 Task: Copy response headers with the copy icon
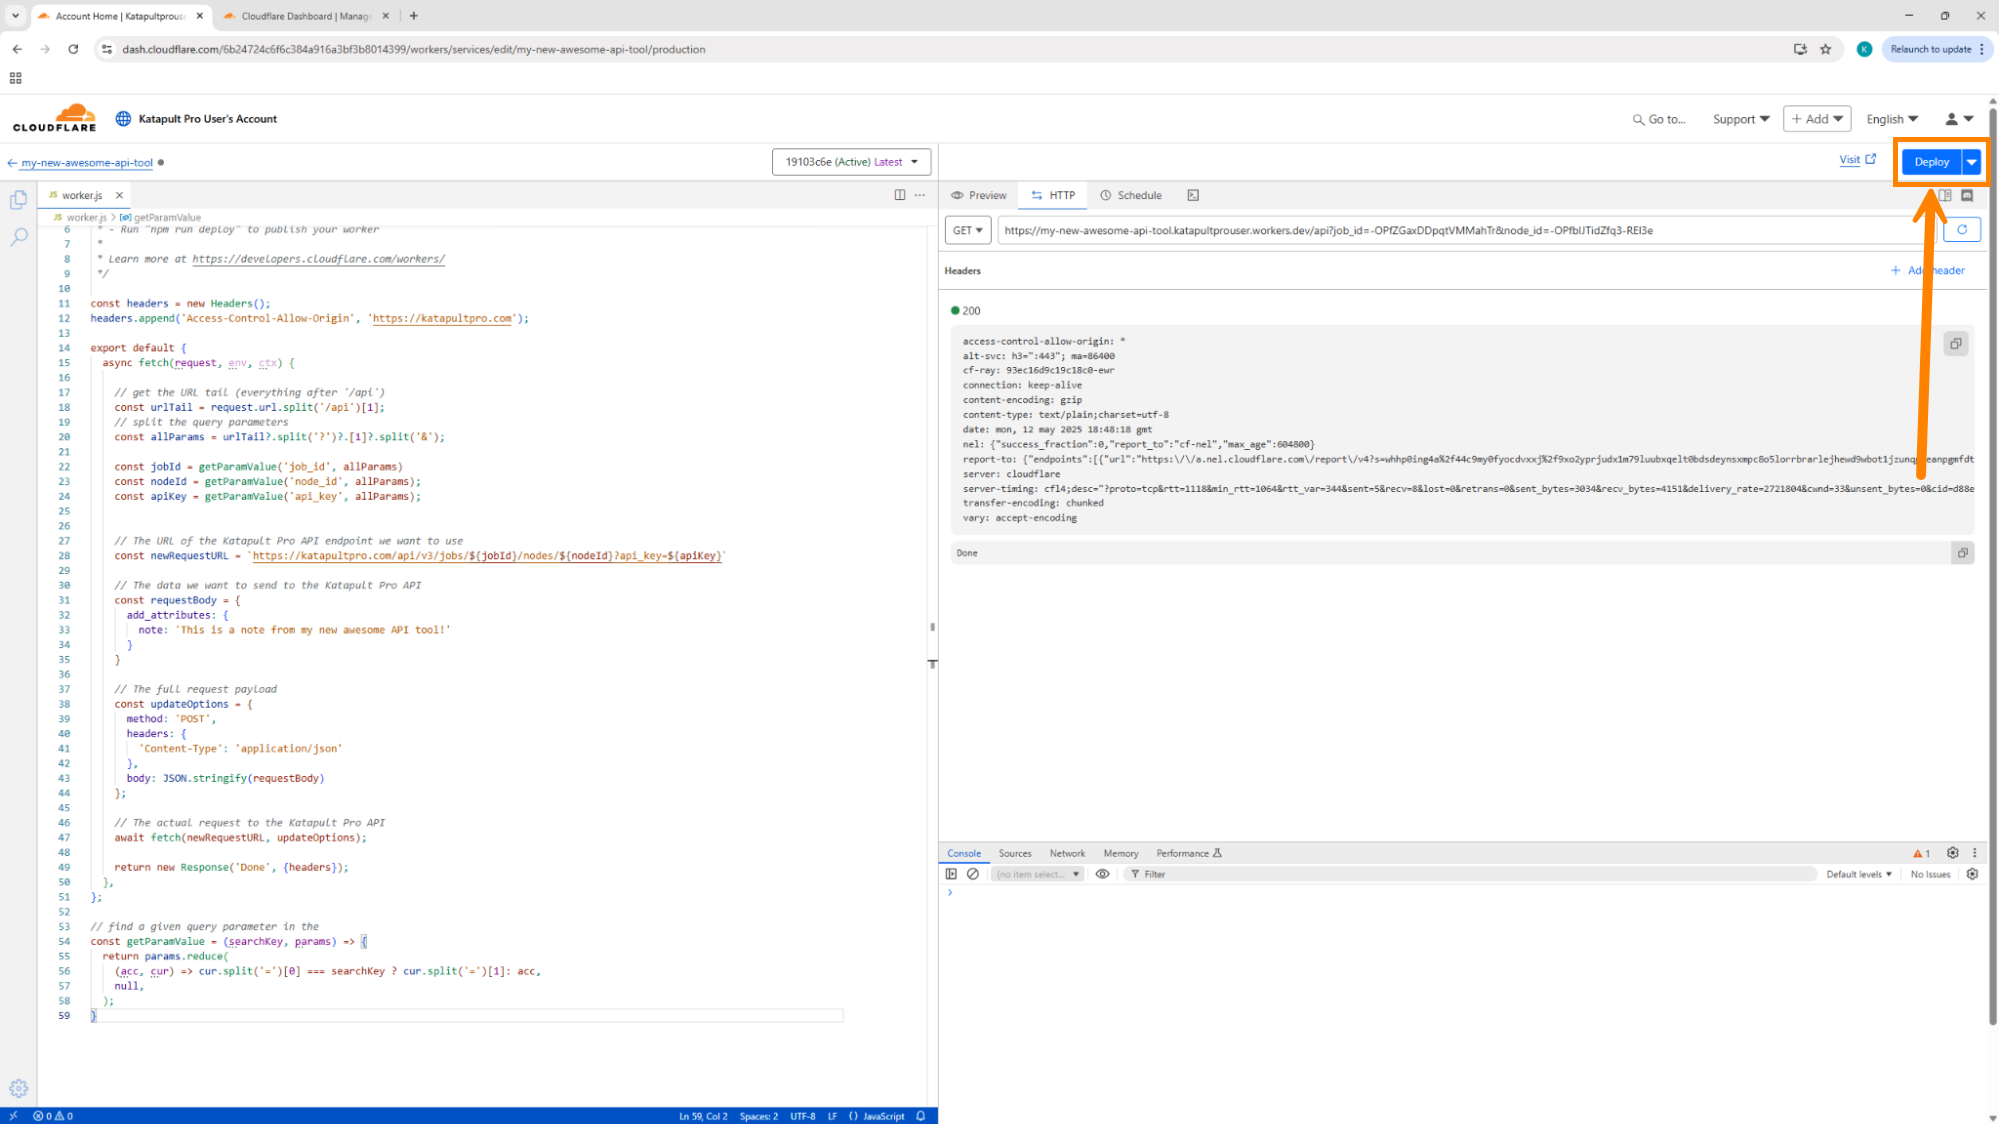click(1955, 344)
